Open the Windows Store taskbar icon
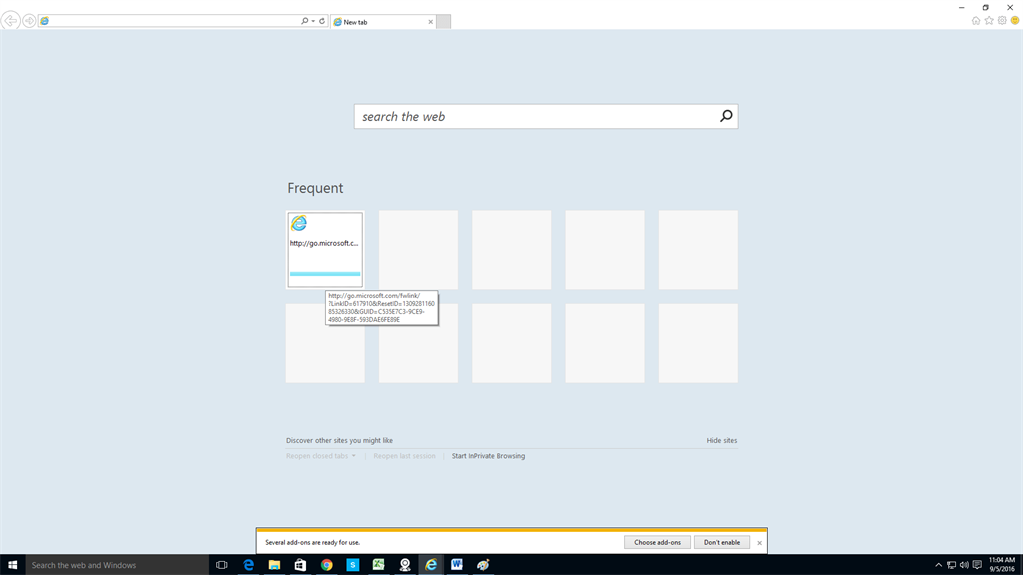This screenshot has height=575, width=1023. point(300,565)
